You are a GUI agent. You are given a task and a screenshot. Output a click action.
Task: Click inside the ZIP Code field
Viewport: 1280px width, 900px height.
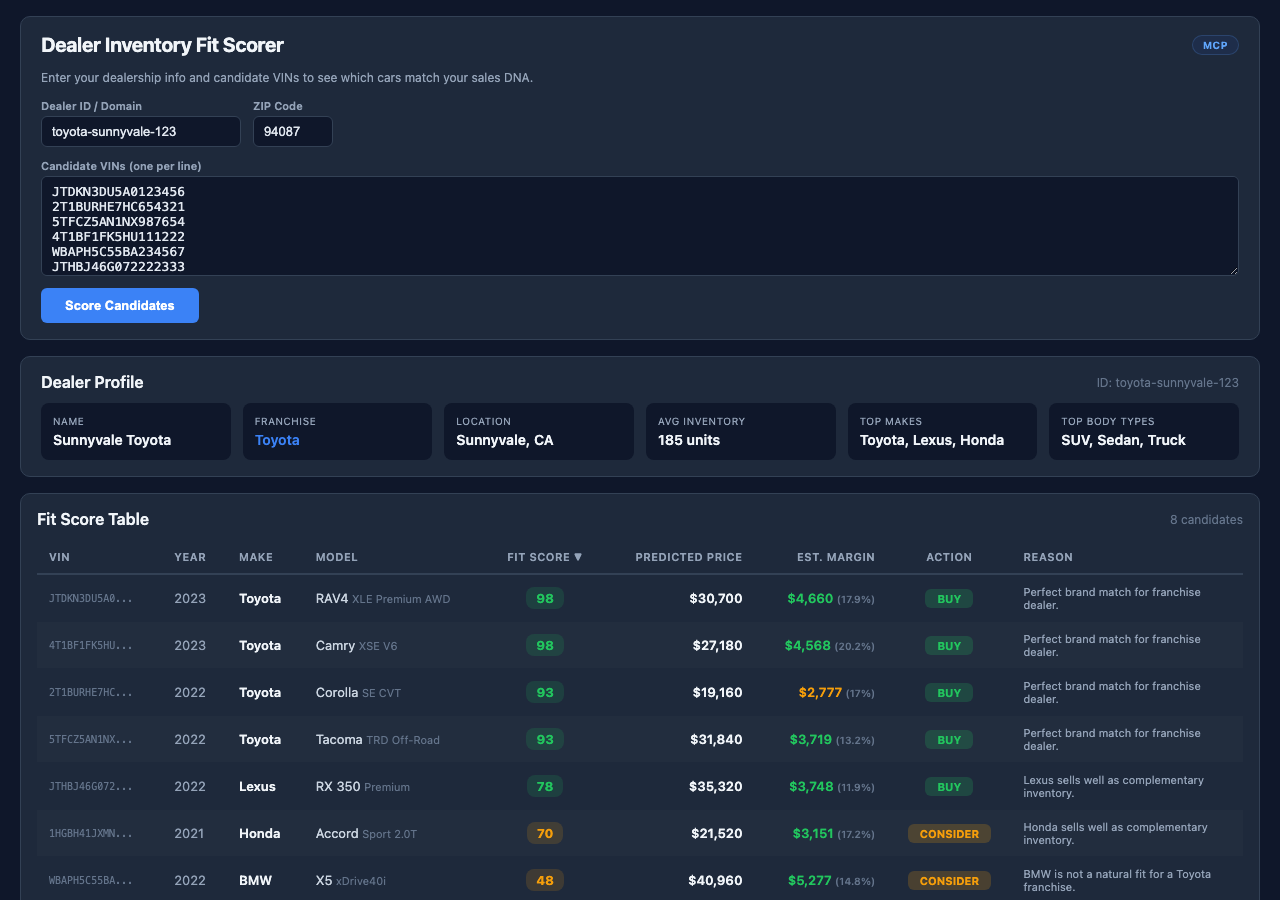point(292,131)
